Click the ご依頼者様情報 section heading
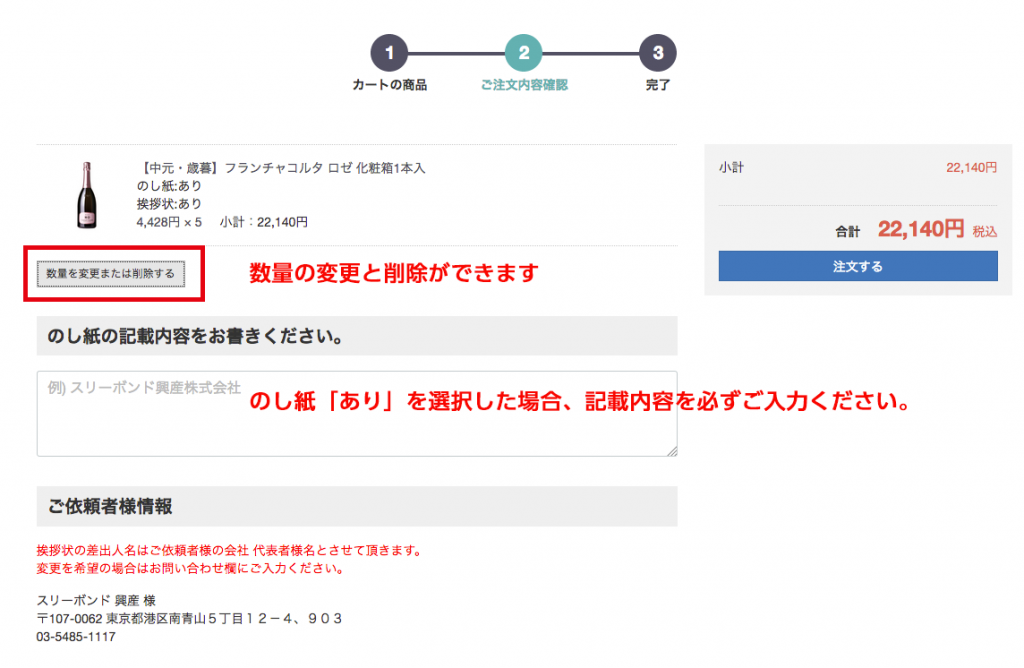The height and width of the screenshot is (668, 1024). tap(110, 507)
